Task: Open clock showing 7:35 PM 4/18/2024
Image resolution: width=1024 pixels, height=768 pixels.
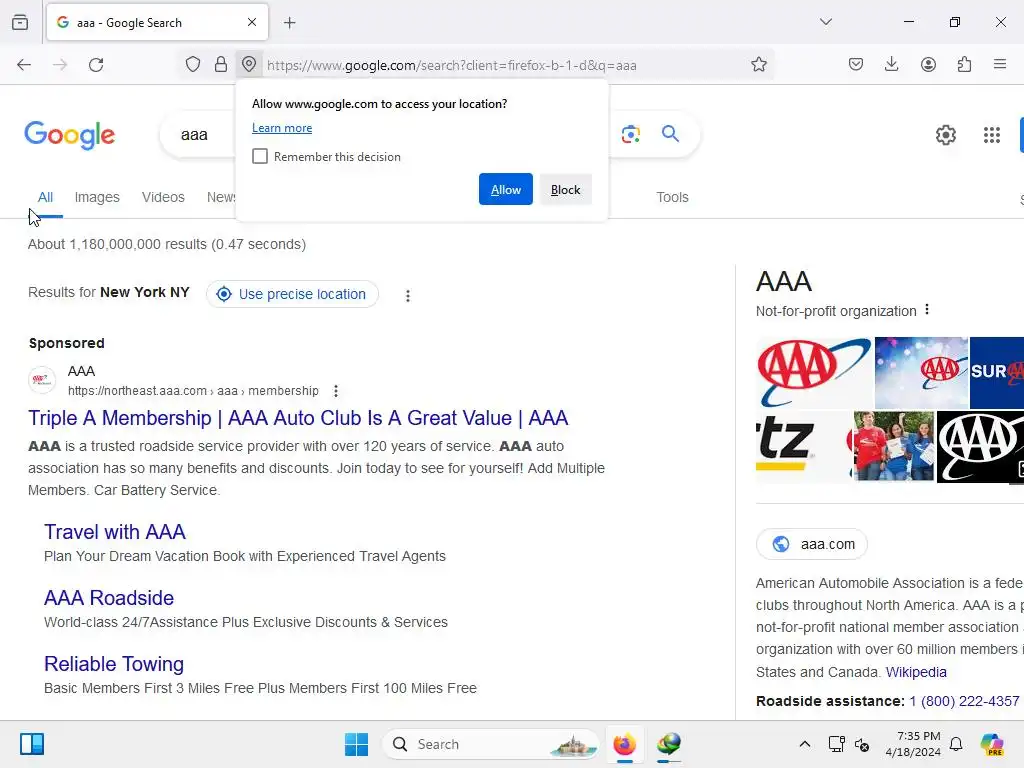Action: pos(913,744)
